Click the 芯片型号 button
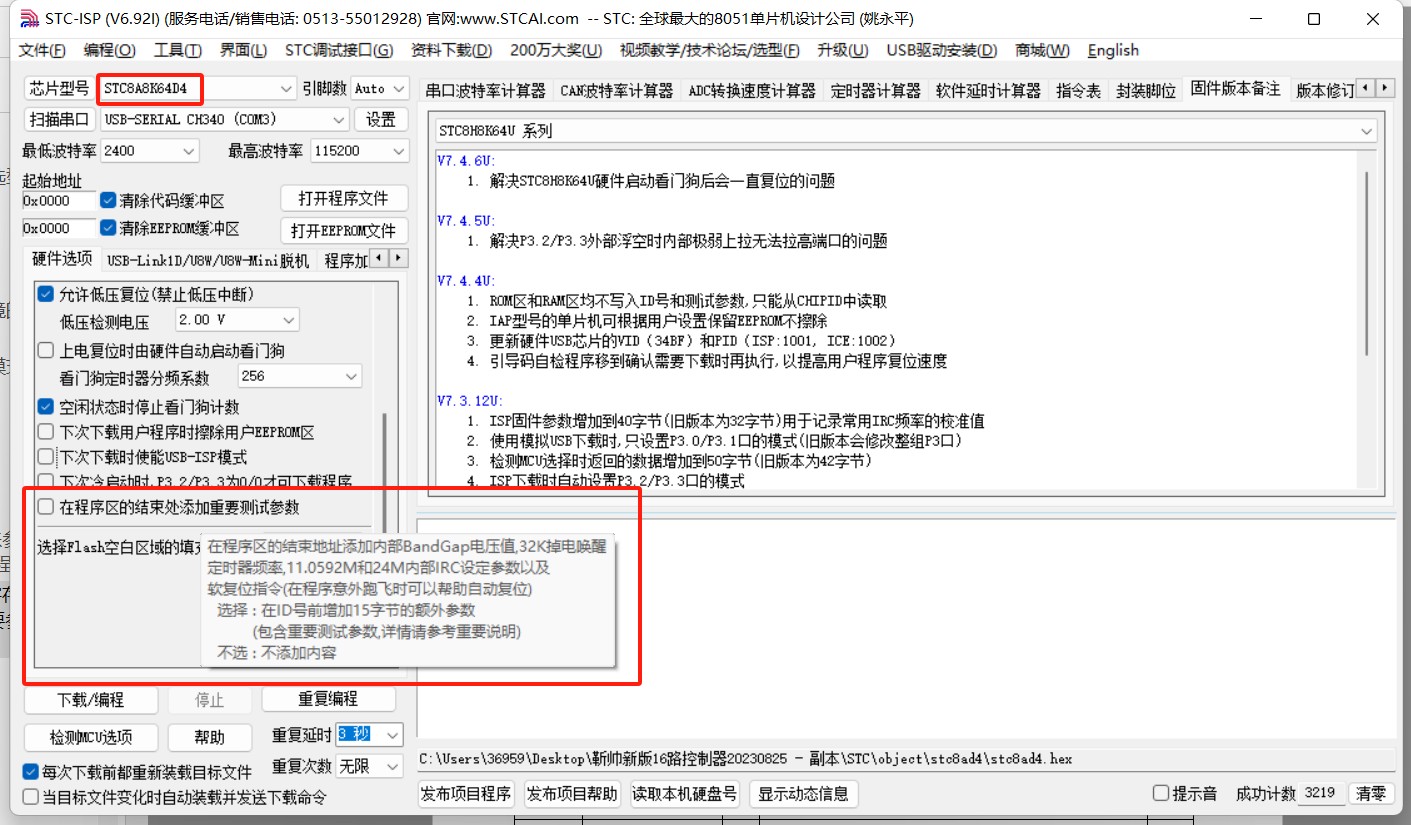 click(59, 89)
